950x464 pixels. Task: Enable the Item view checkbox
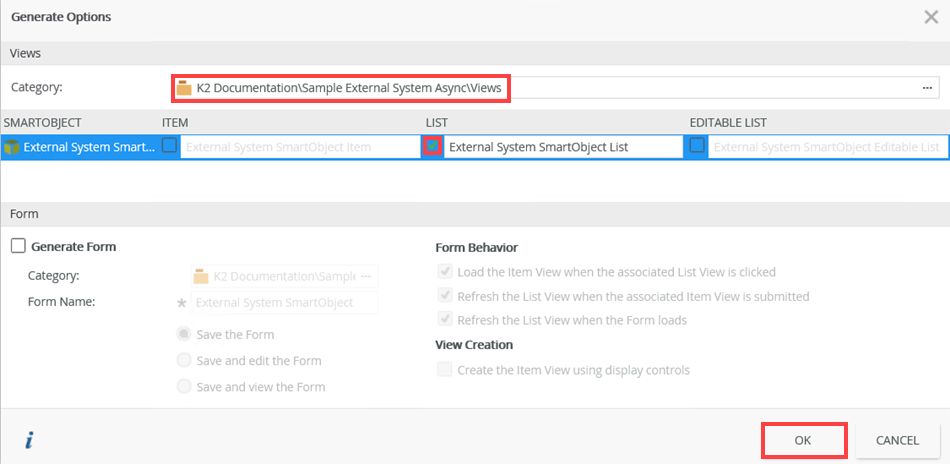(x=170, y=146)
